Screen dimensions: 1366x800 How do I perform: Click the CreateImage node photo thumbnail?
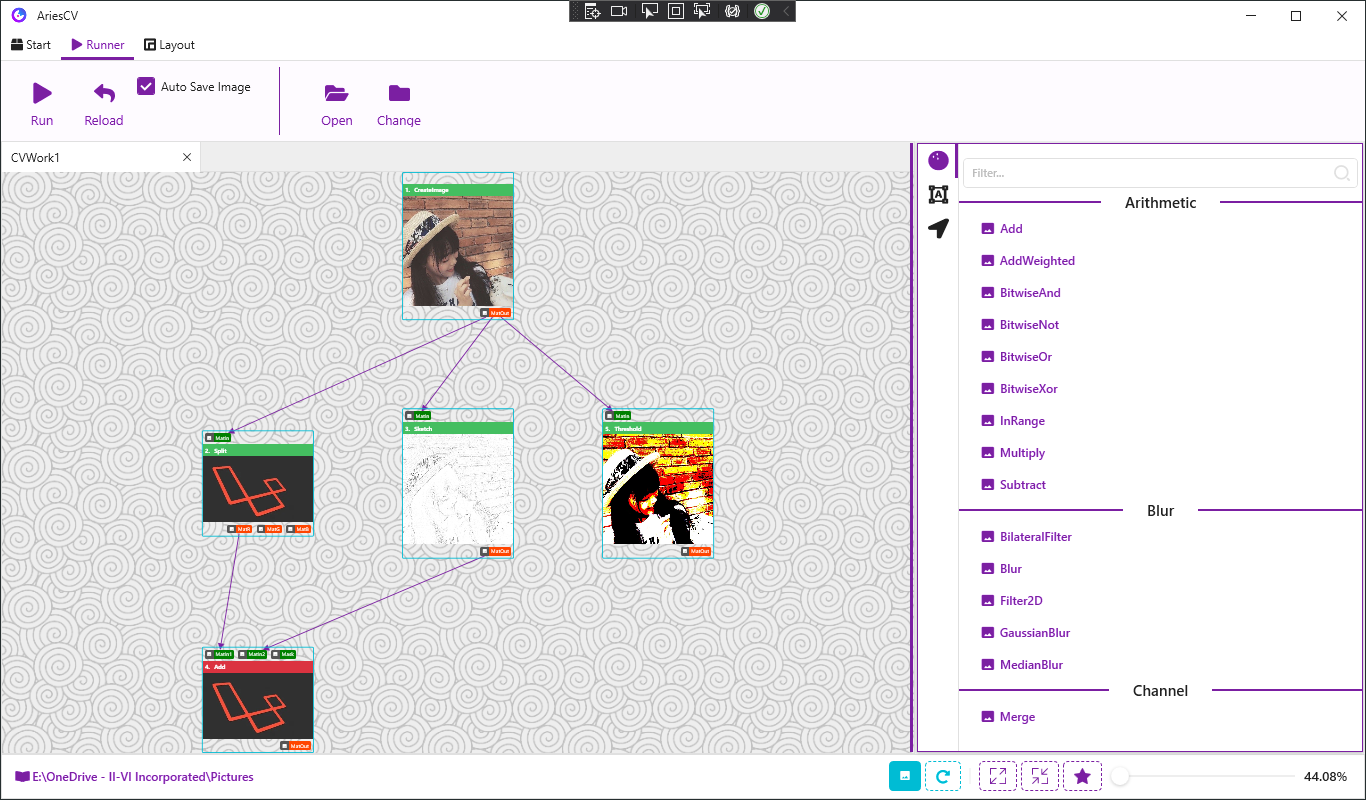[x=458, y=251]
